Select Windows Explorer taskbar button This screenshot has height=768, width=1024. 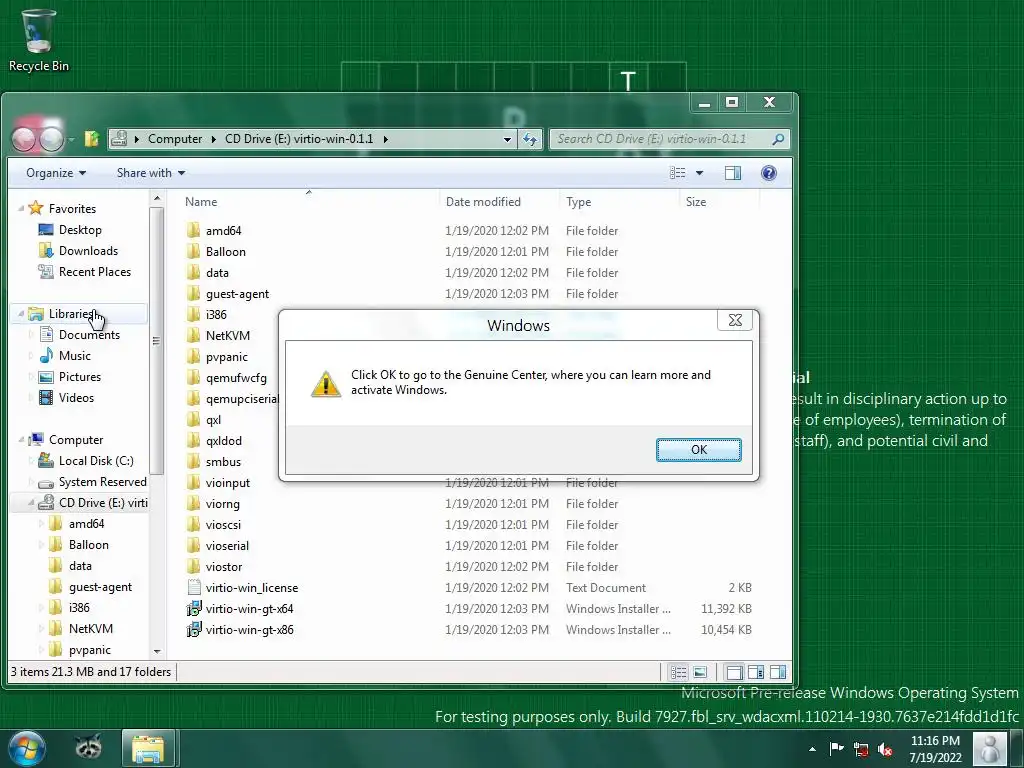click(x=148, y=748)
